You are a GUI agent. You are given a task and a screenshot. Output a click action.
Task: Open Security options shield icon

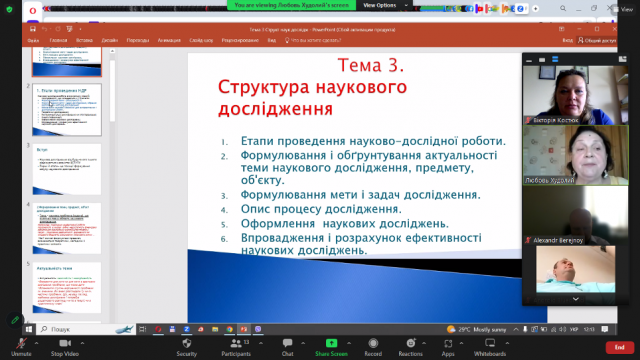click(x=187, y=347)
